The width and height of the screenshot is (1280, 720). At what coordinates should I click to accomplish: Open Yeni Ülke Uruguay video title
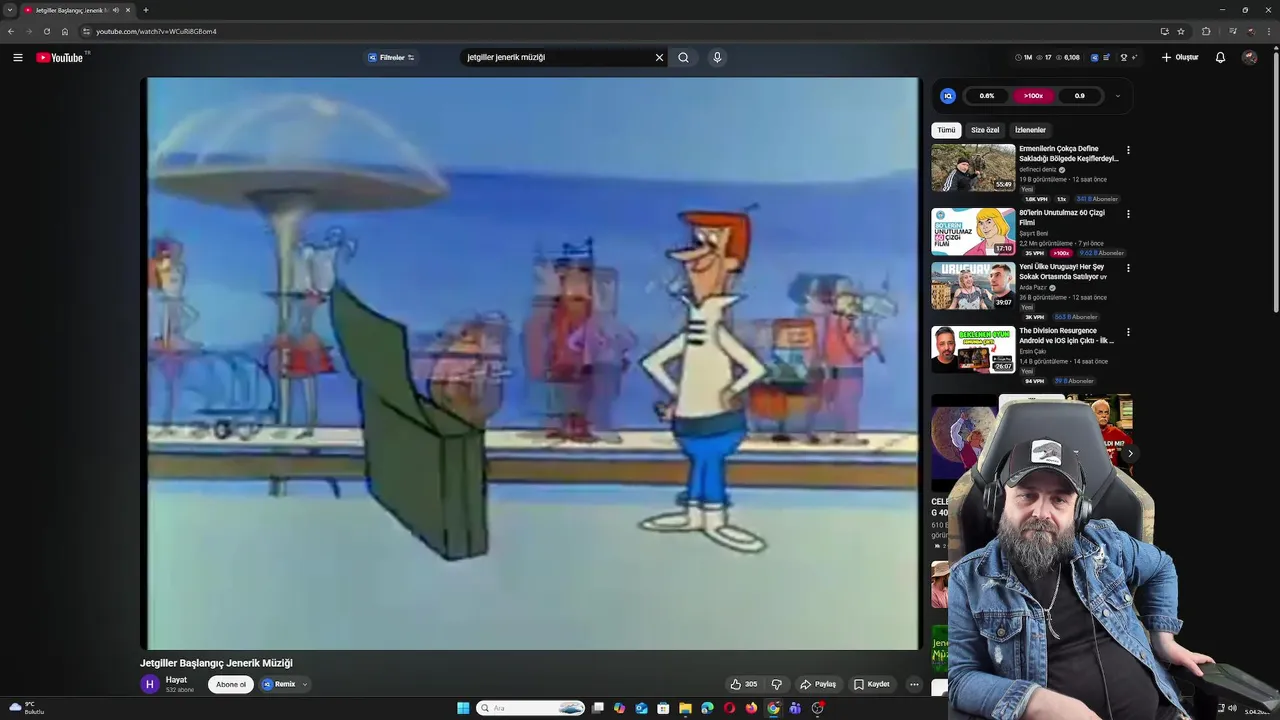coord(1063,271)
